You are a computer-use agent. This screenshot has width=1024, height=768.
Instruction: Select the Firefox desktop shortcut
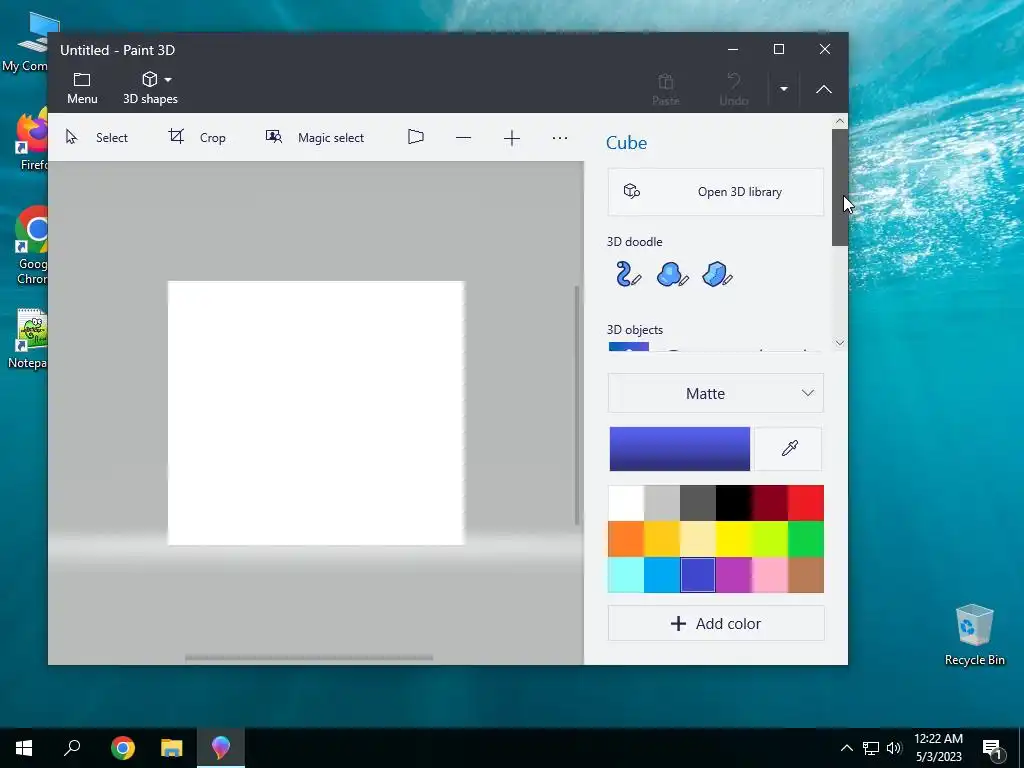click(x=33, y=141)
